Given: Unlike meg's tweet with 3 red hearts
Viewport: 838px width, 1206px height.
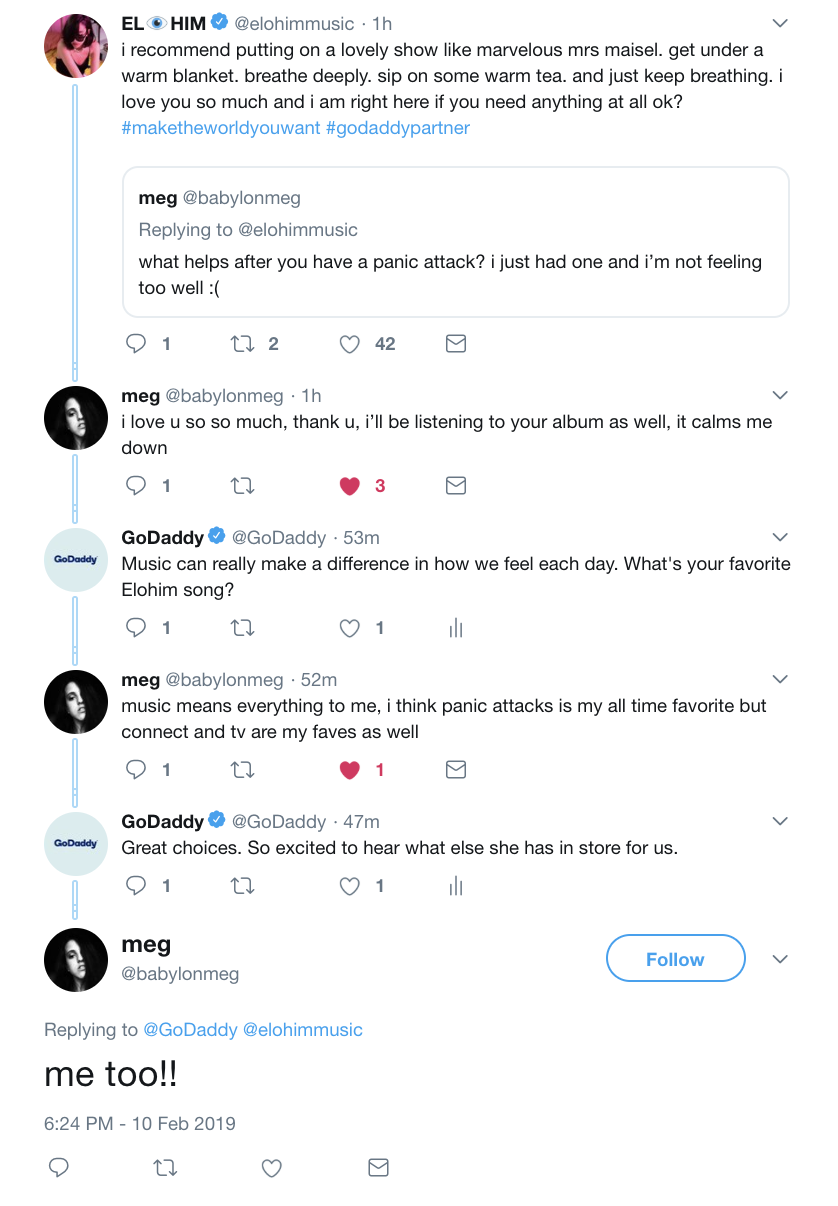Looking at the screenshot, I should tap(349, 486).
